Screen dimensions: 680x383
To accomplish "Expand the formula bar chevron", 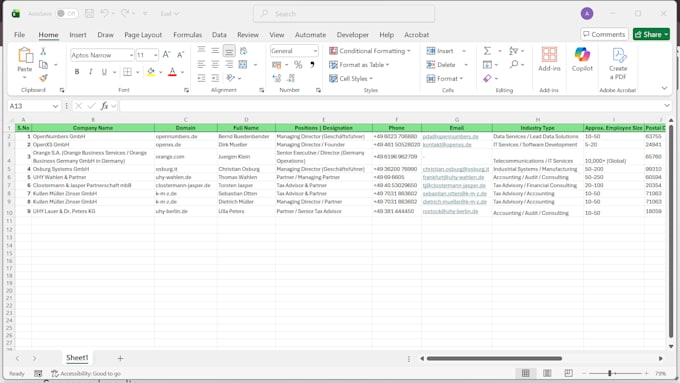I will click(x=667, y=105).
